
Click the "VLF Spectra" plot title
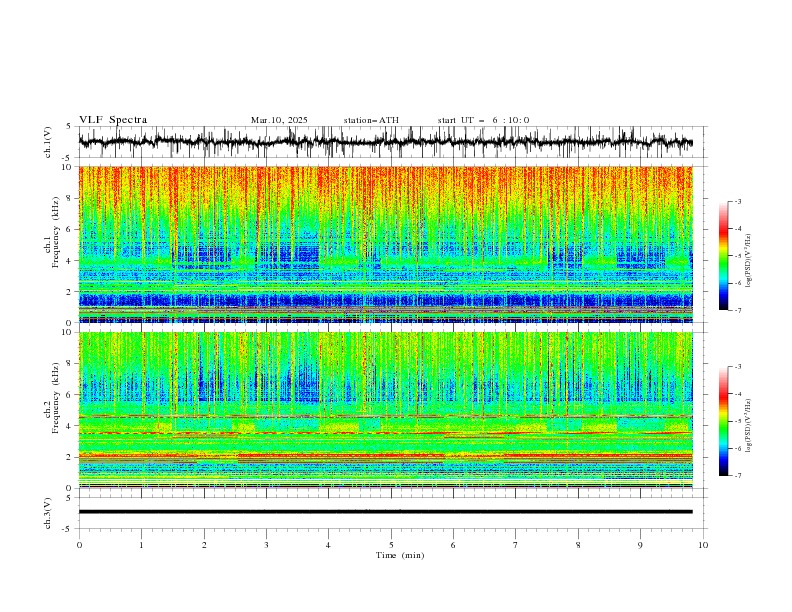point(113,120)
